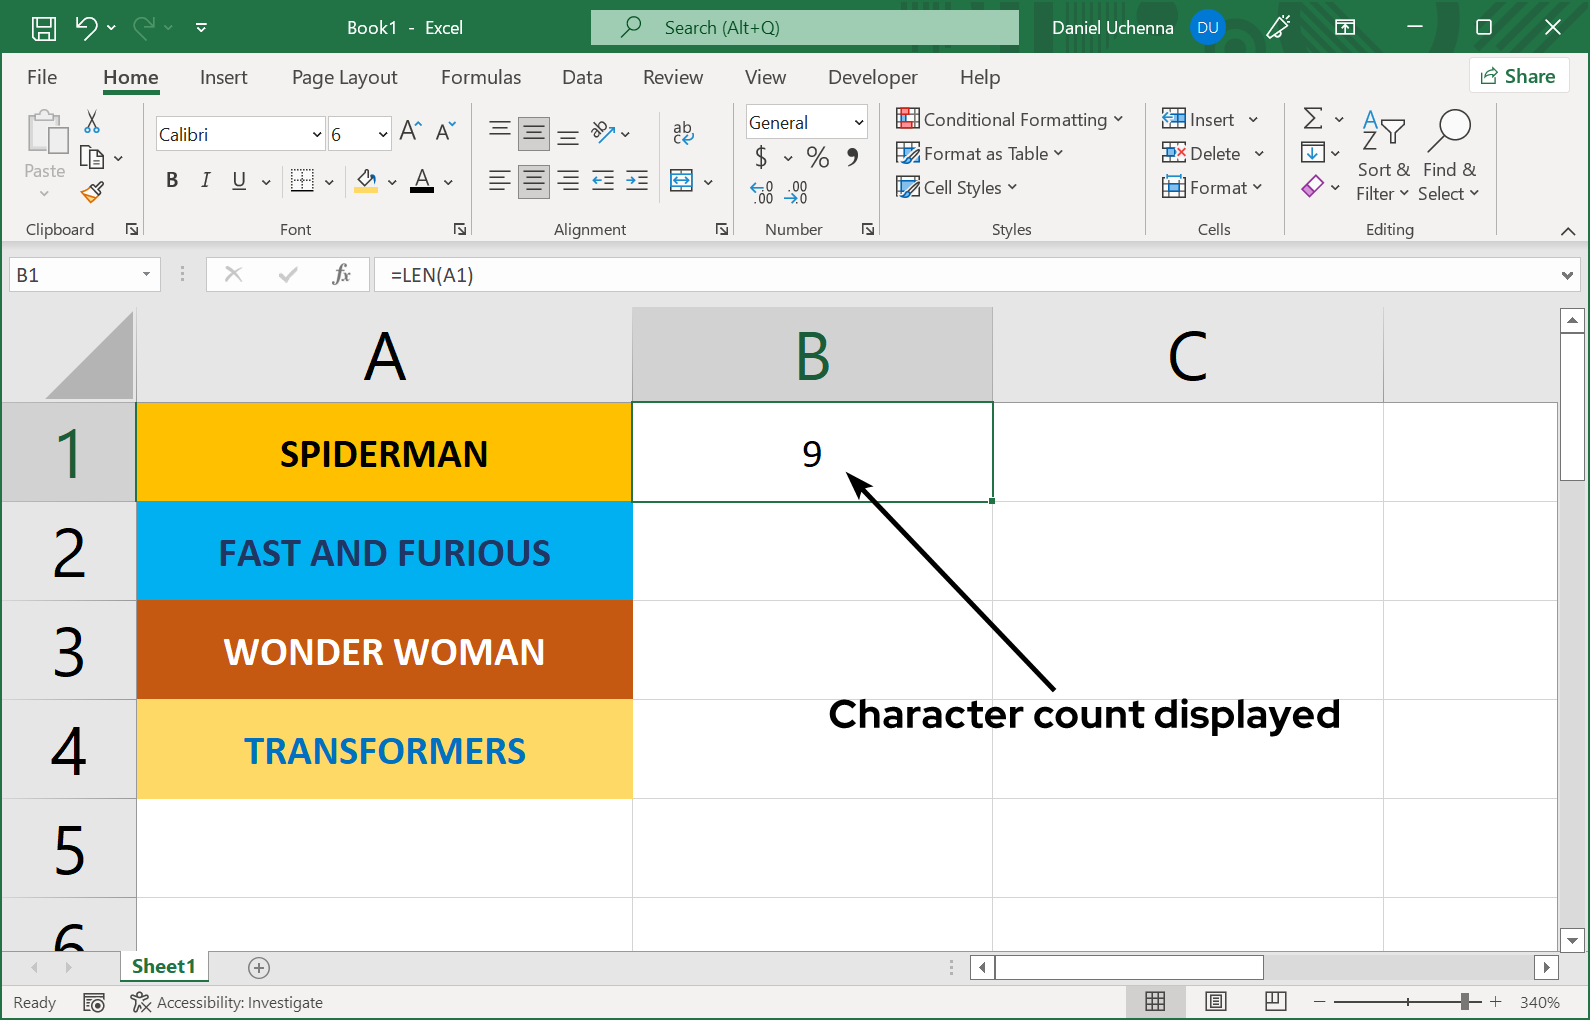Toggle Italic formatting
This screenshot has height=1020, width=1590.
206,180
